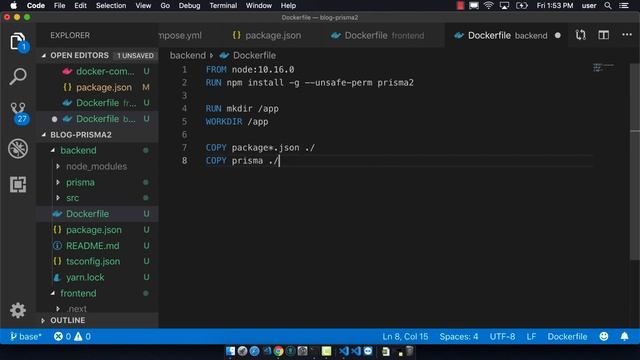
Task: Open Source Control view with 27 changes
Action: tap(18, 113)
